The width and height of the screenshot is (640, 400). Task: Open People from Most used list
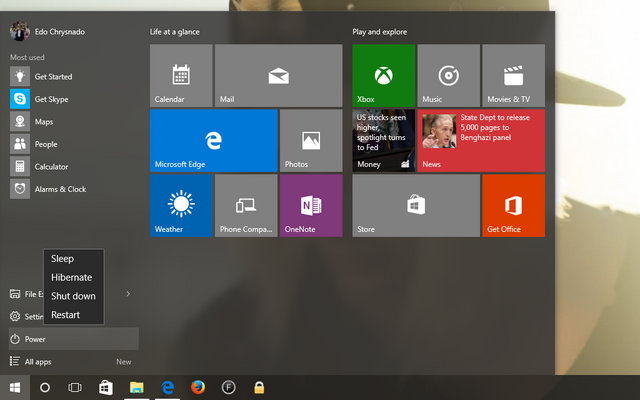coord(73,144)
